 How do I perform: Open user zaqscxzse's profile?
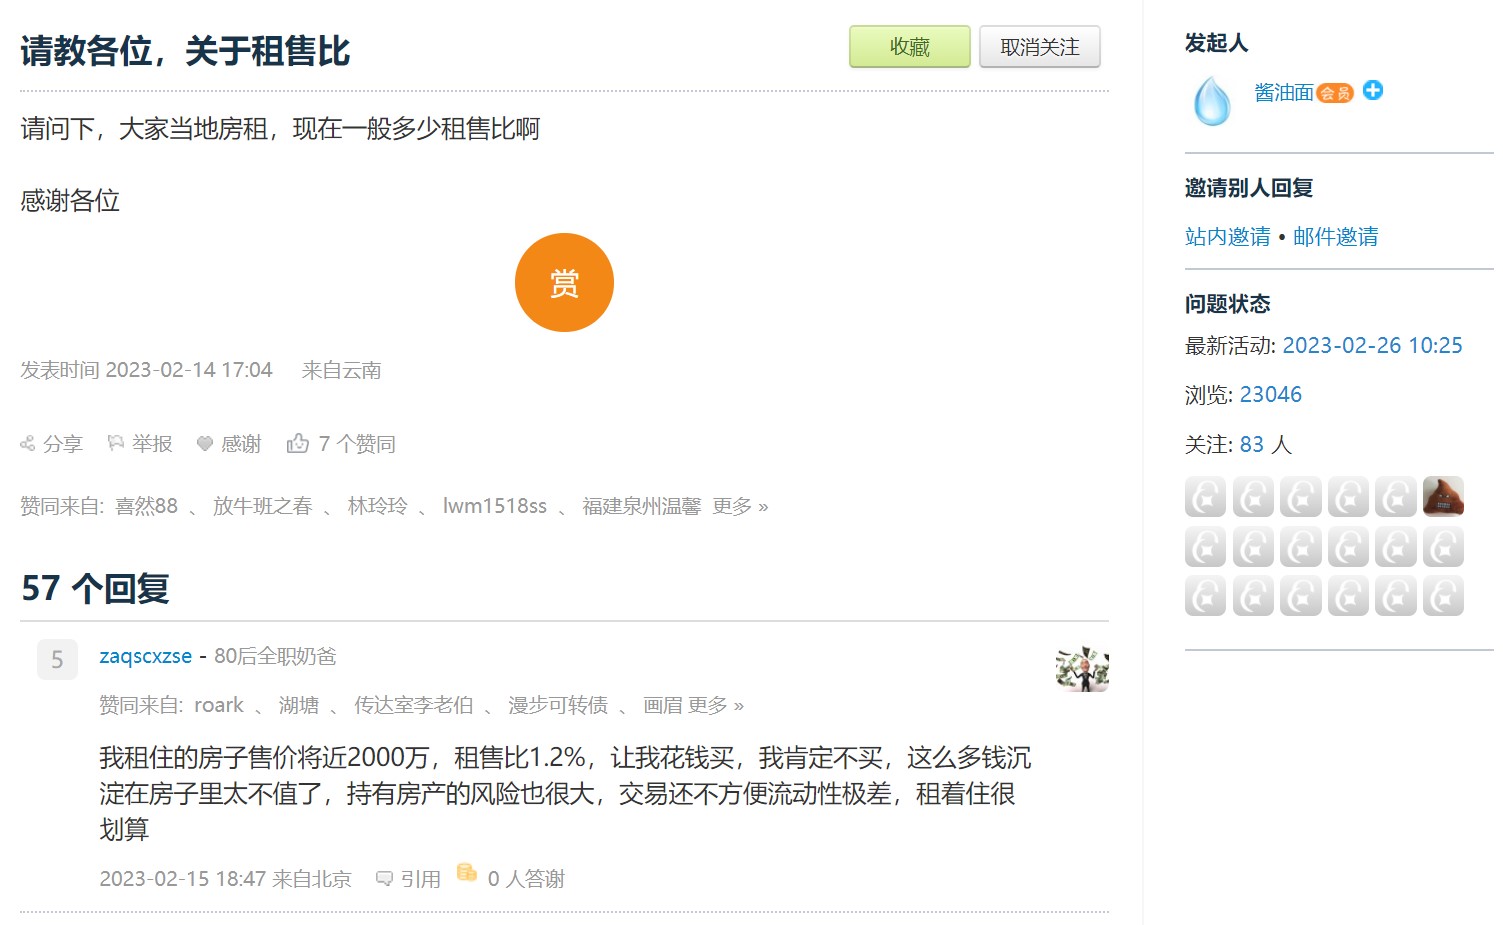(x=145, y=656)
